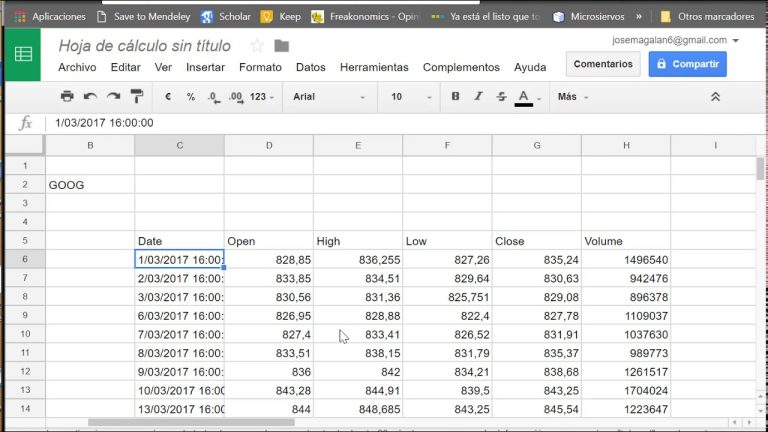Viewport: 768px width, 432px height.
Task: Star the spreadsheet document
Action: coord(257,46)
